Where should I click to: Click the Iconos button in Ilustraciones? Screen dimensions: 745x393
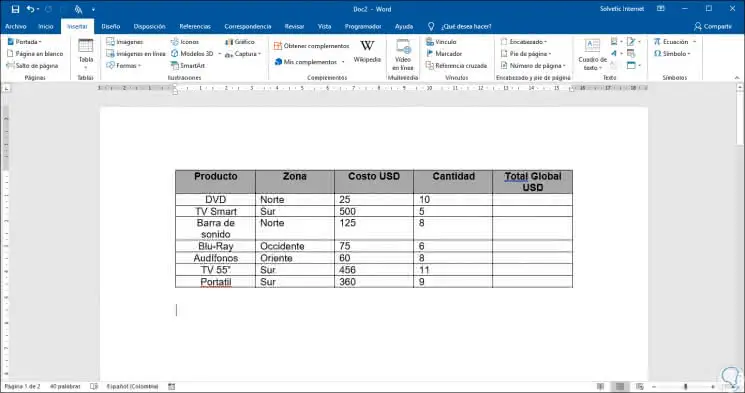pyautogui.click(x=185, y=42)
